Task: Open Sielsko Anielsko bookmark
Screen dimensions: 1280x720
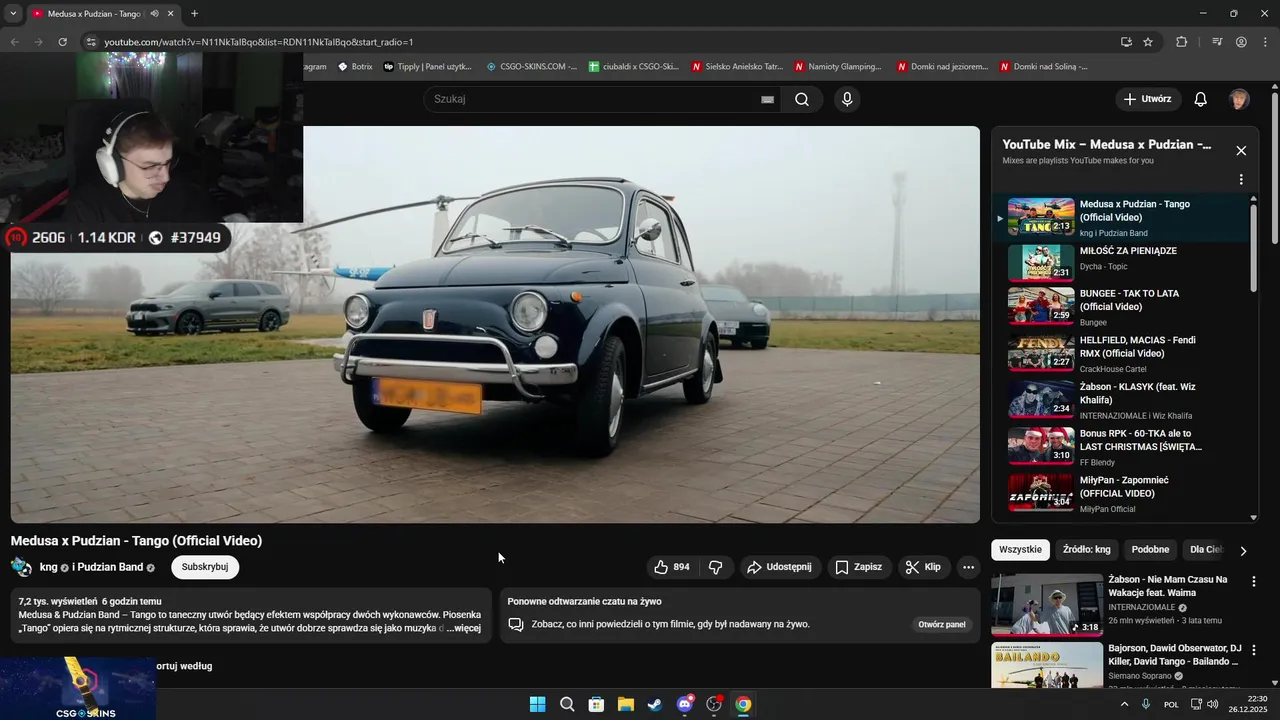Action: click(738, 67)
